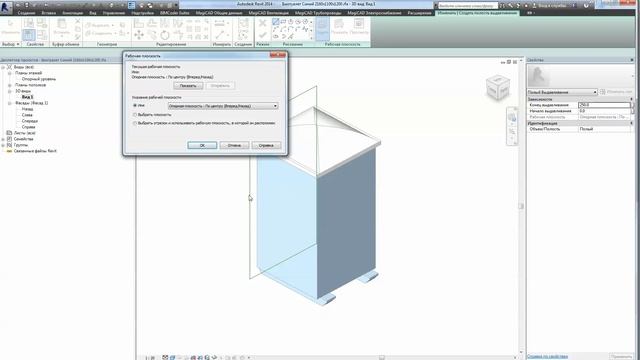Select Опорный уровень in project browser
The image size is (640, 360).
click(x=39, y=79)
